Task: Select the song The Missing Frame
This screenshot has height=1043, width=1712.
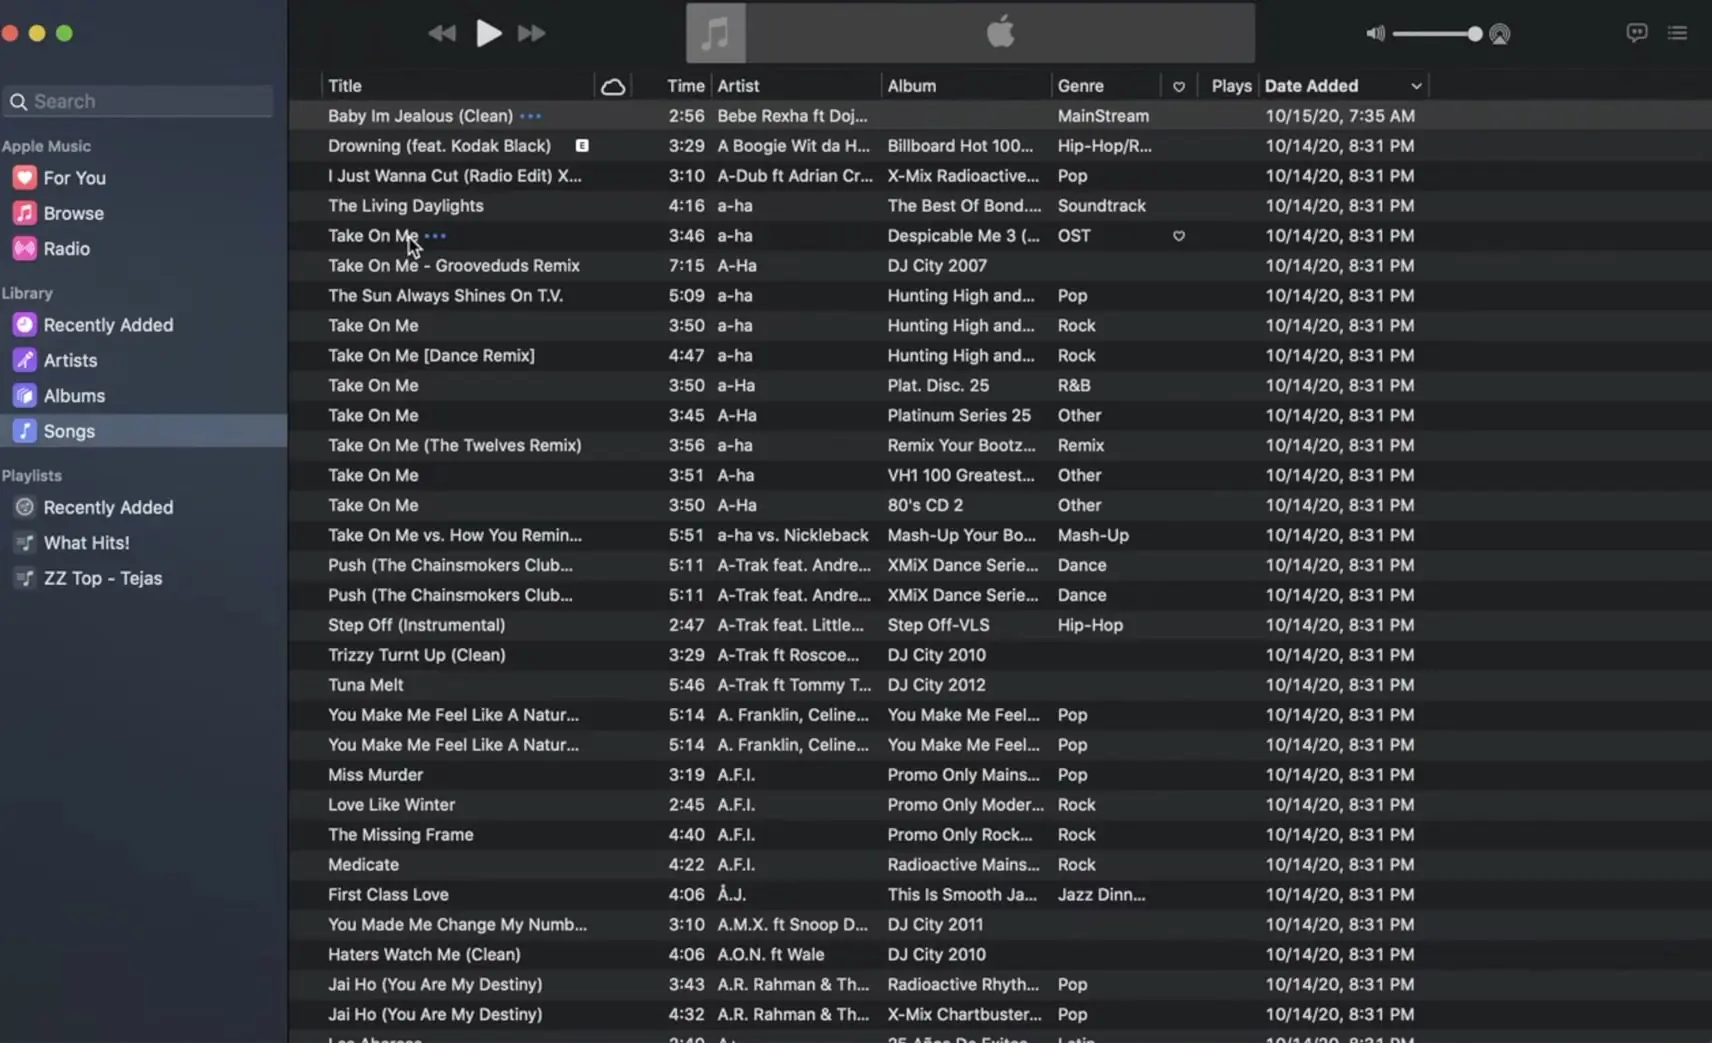Action: coord(401,835)
